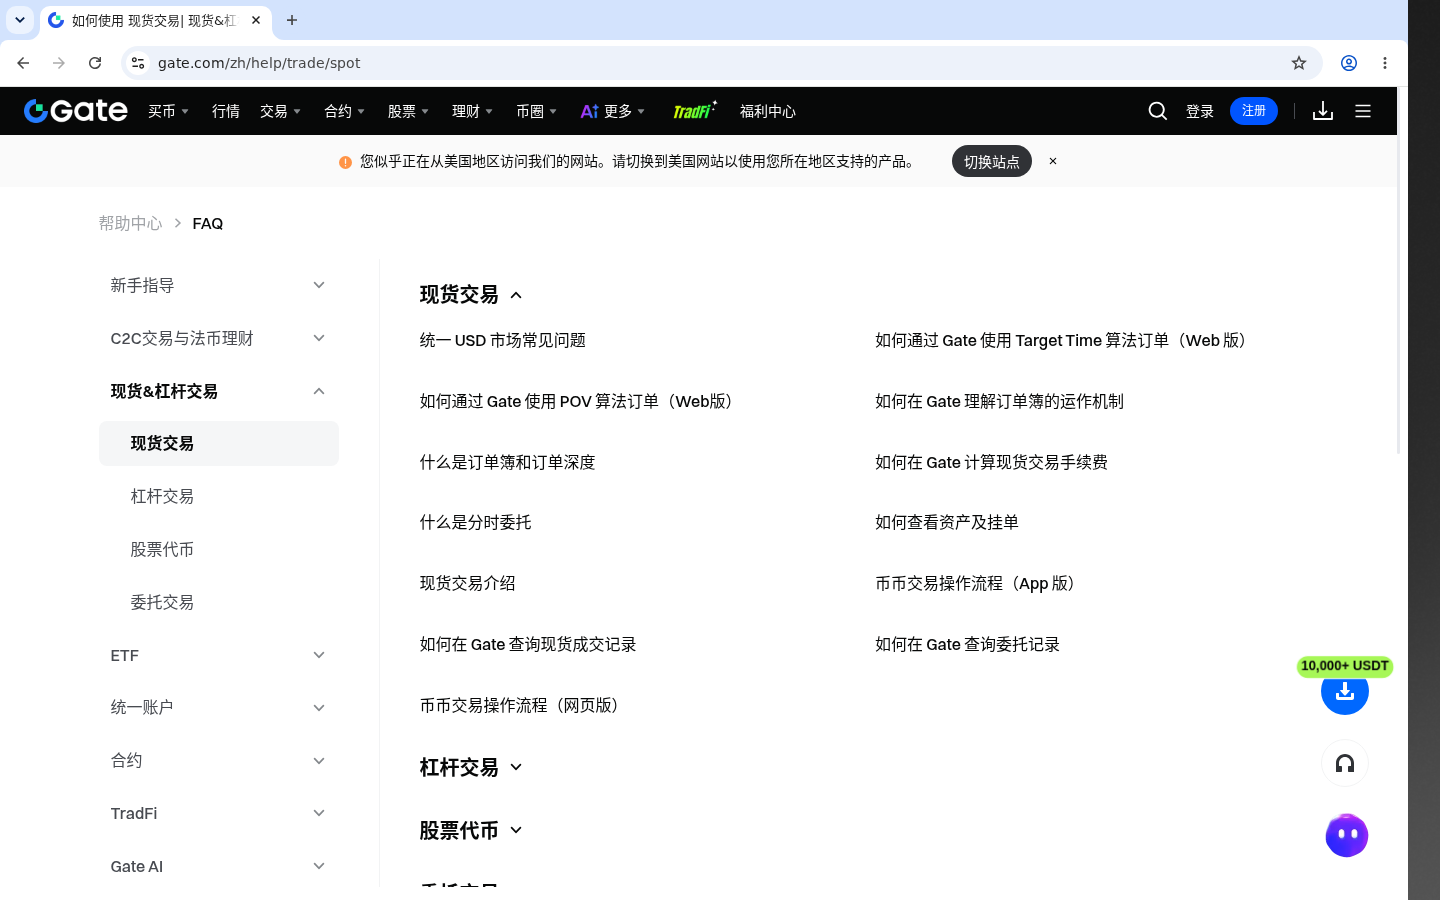Expand the TradFi sidebar section
1440x900 pixels.
[219, 813]
